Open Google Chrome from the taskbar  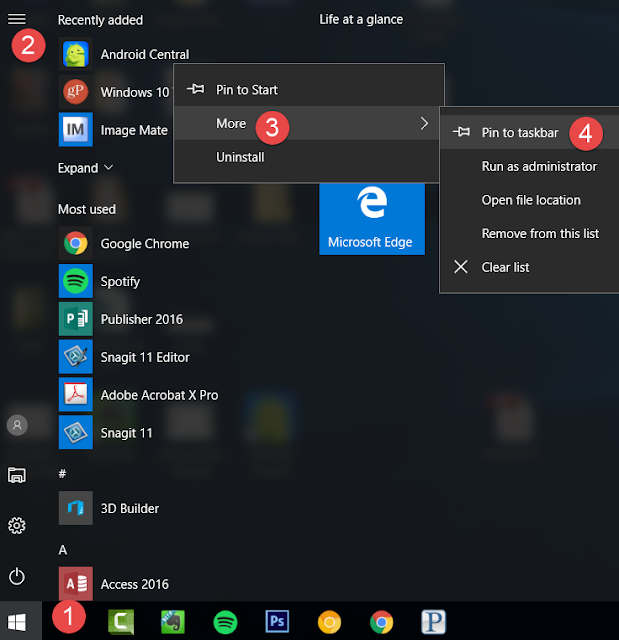pos(382,622)
